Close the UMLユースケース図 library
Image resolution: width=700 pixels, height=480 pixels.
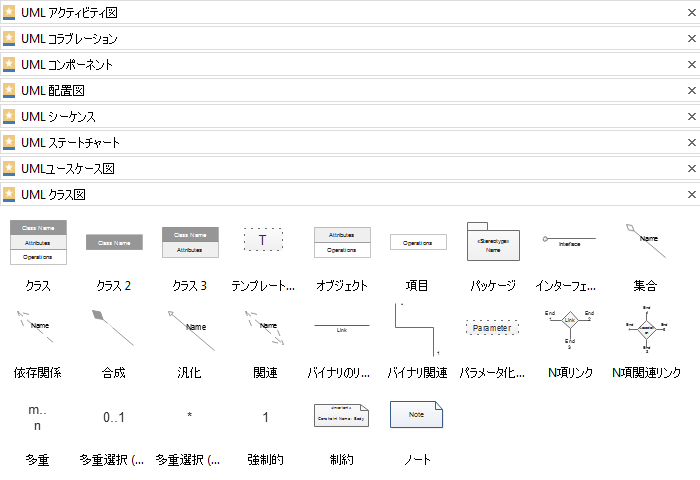pos(692,168)
